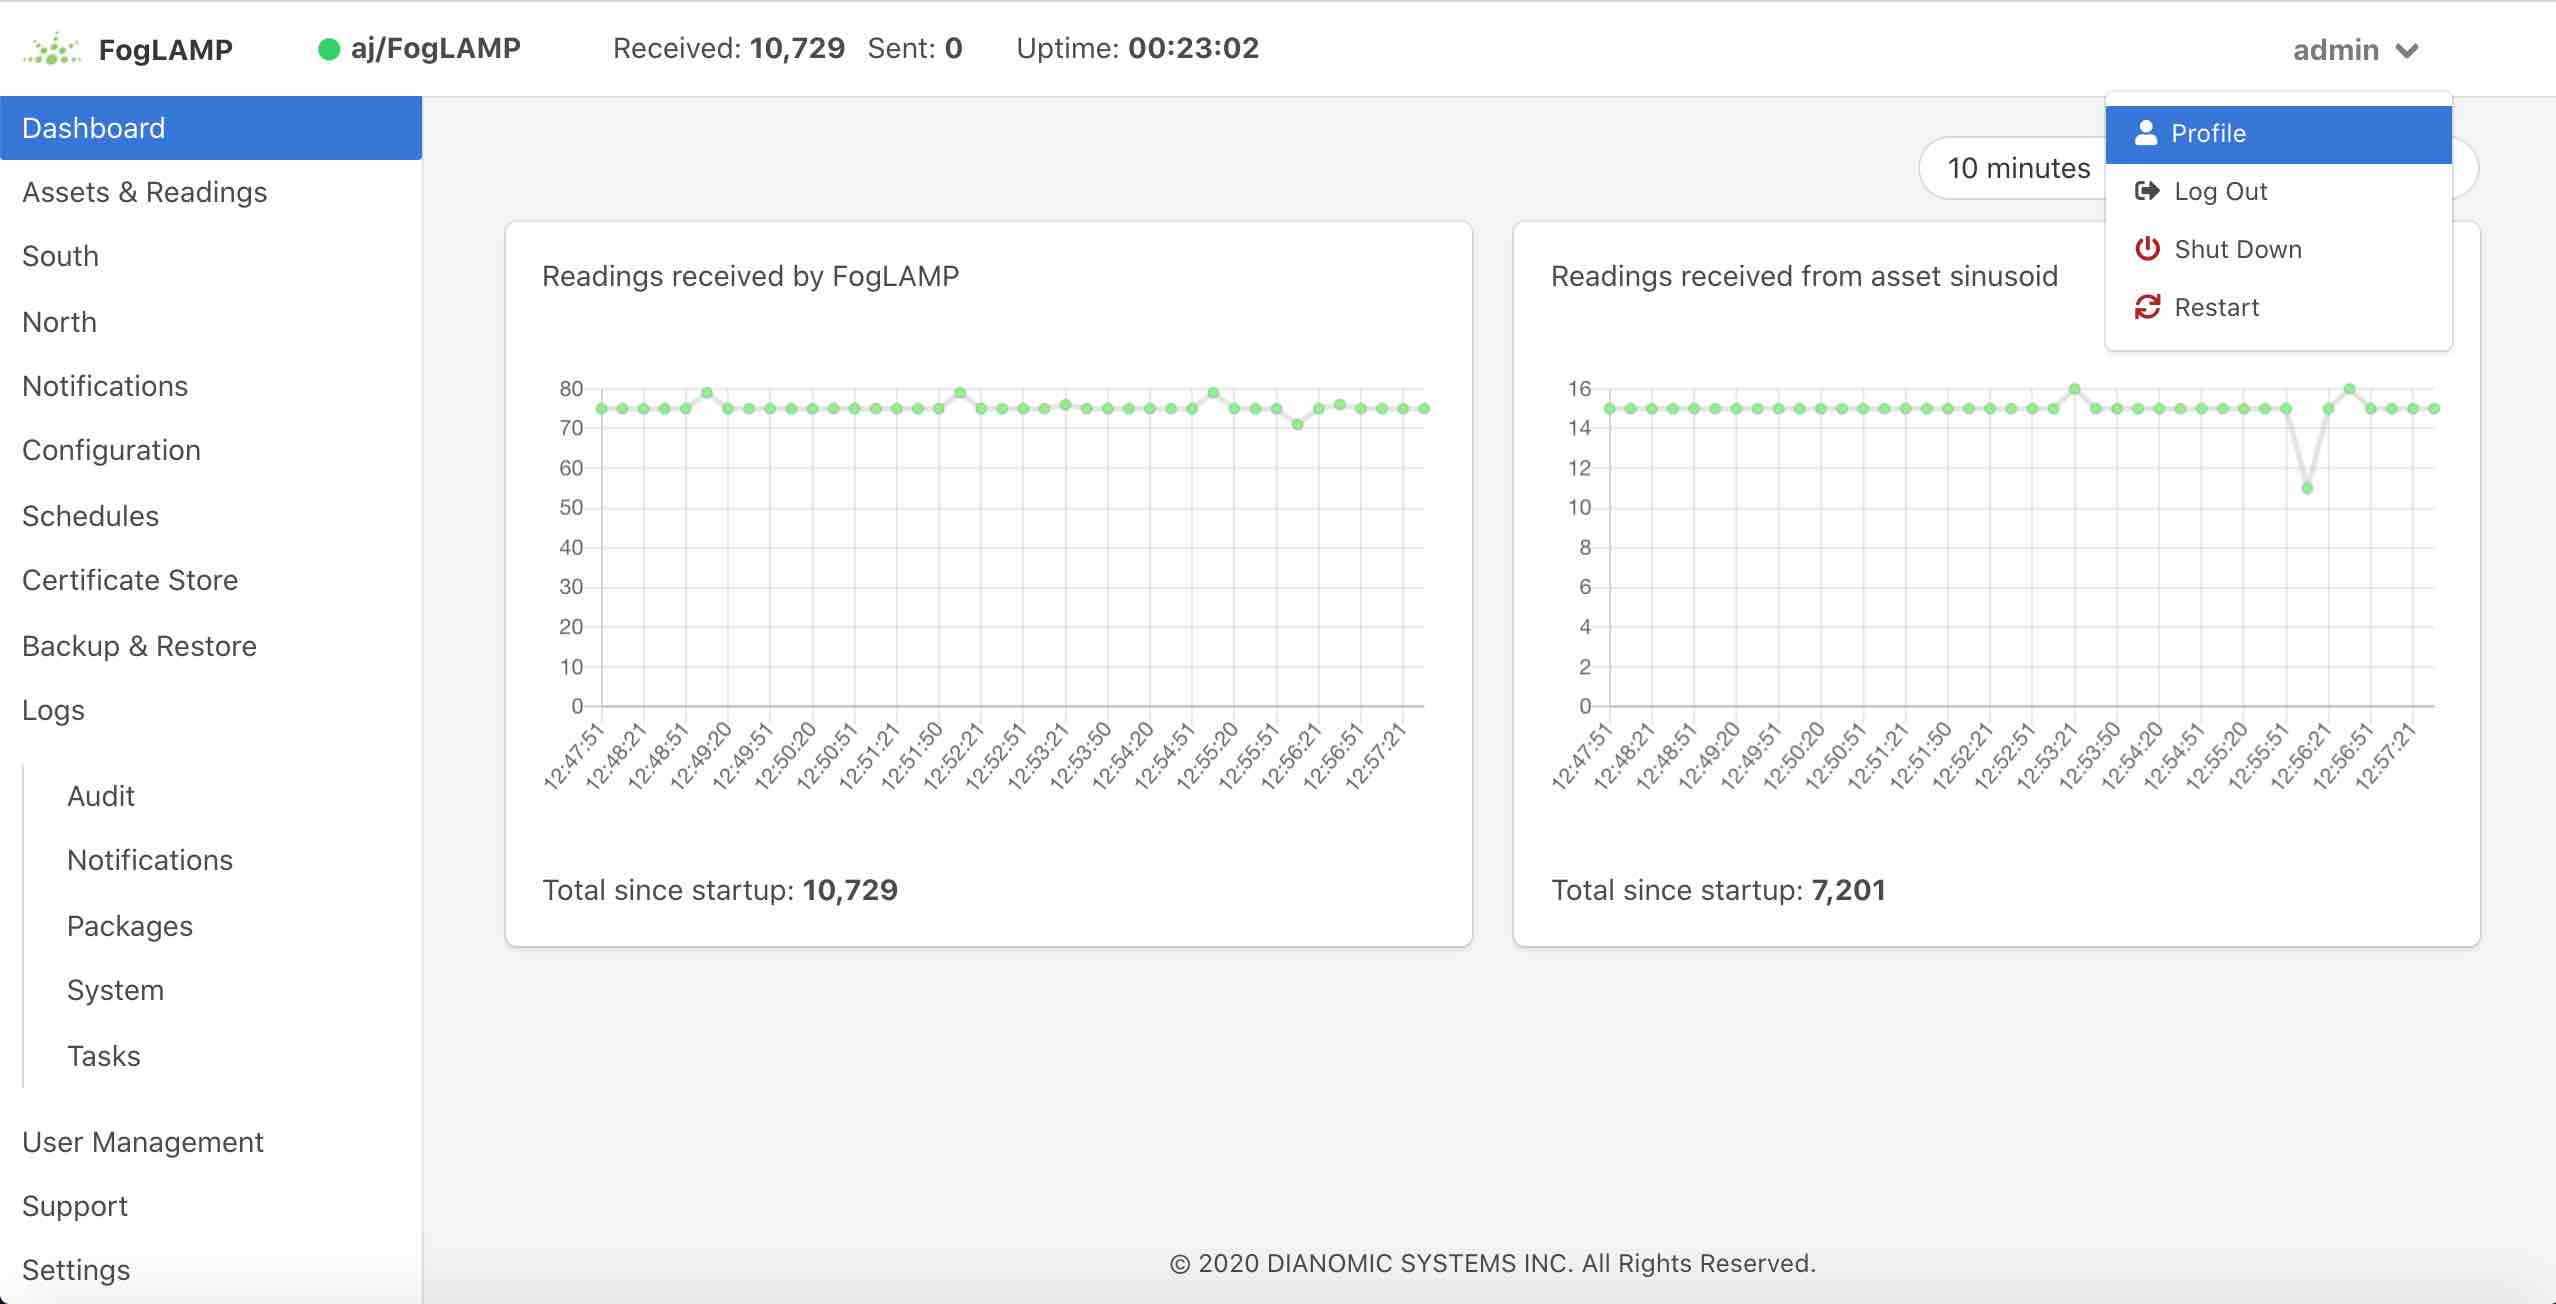This screenshot has height=1304, width=2556.
Task: Go to the Backup & Restore page
Action: point(139,646)
